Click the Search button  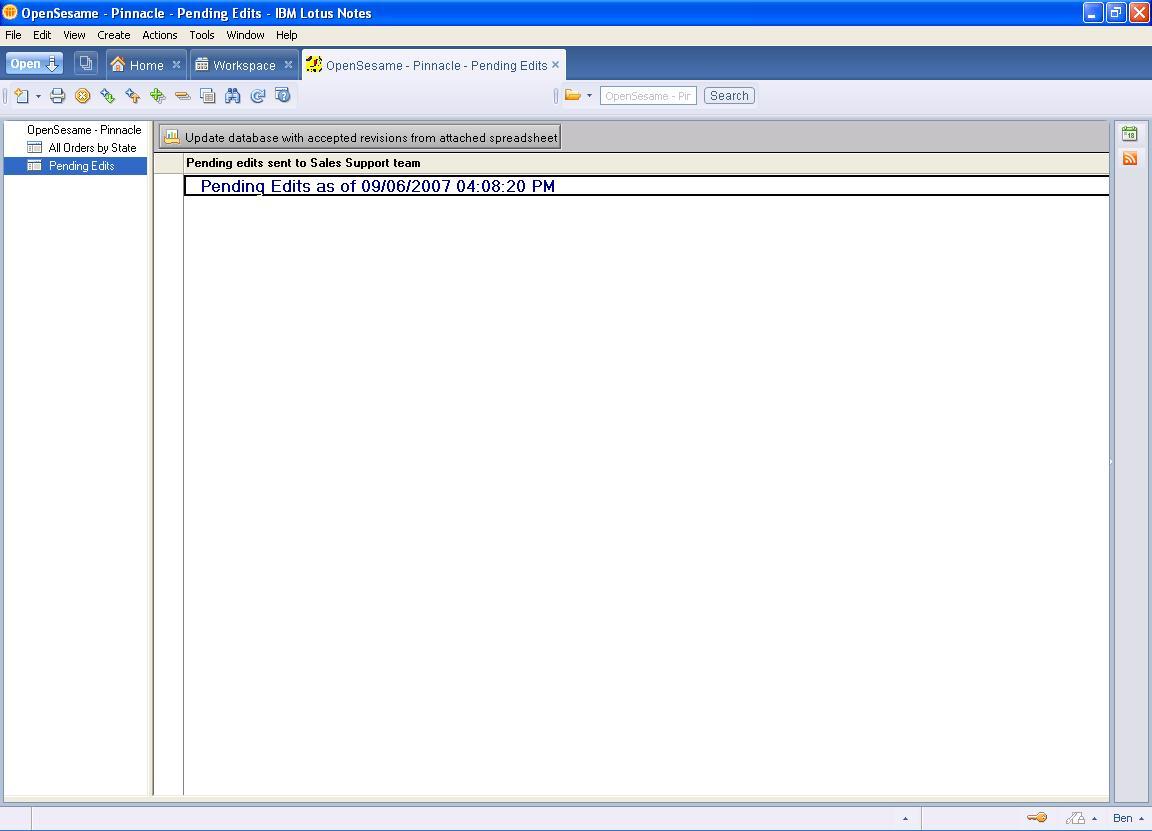(729, 96)
